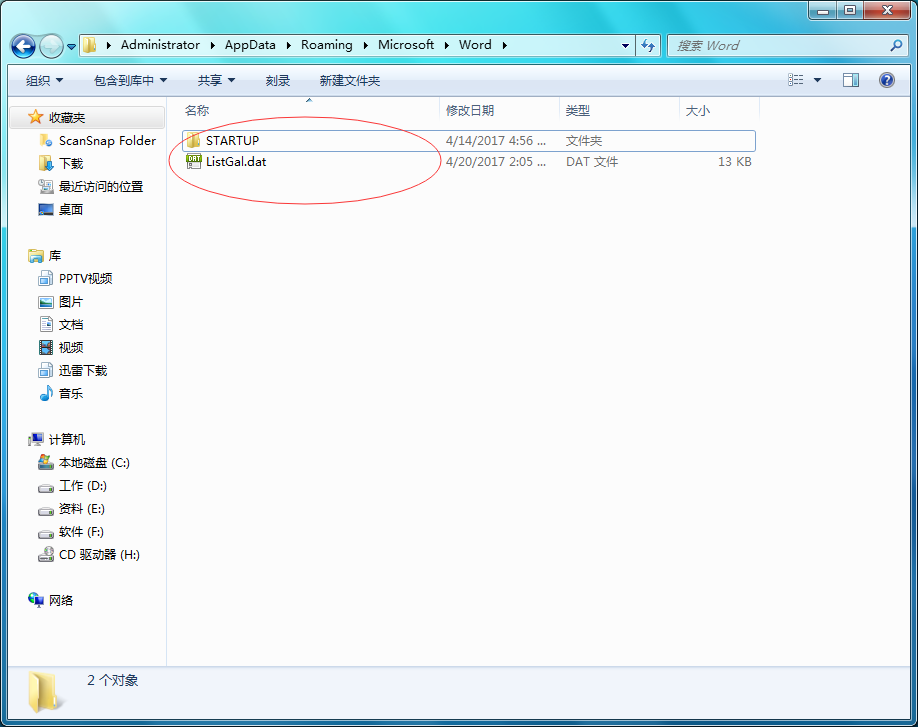The height and width of the screenshot is (727, 918).
Task: Open 工作 (D:) drive
Action: [83, 485]
